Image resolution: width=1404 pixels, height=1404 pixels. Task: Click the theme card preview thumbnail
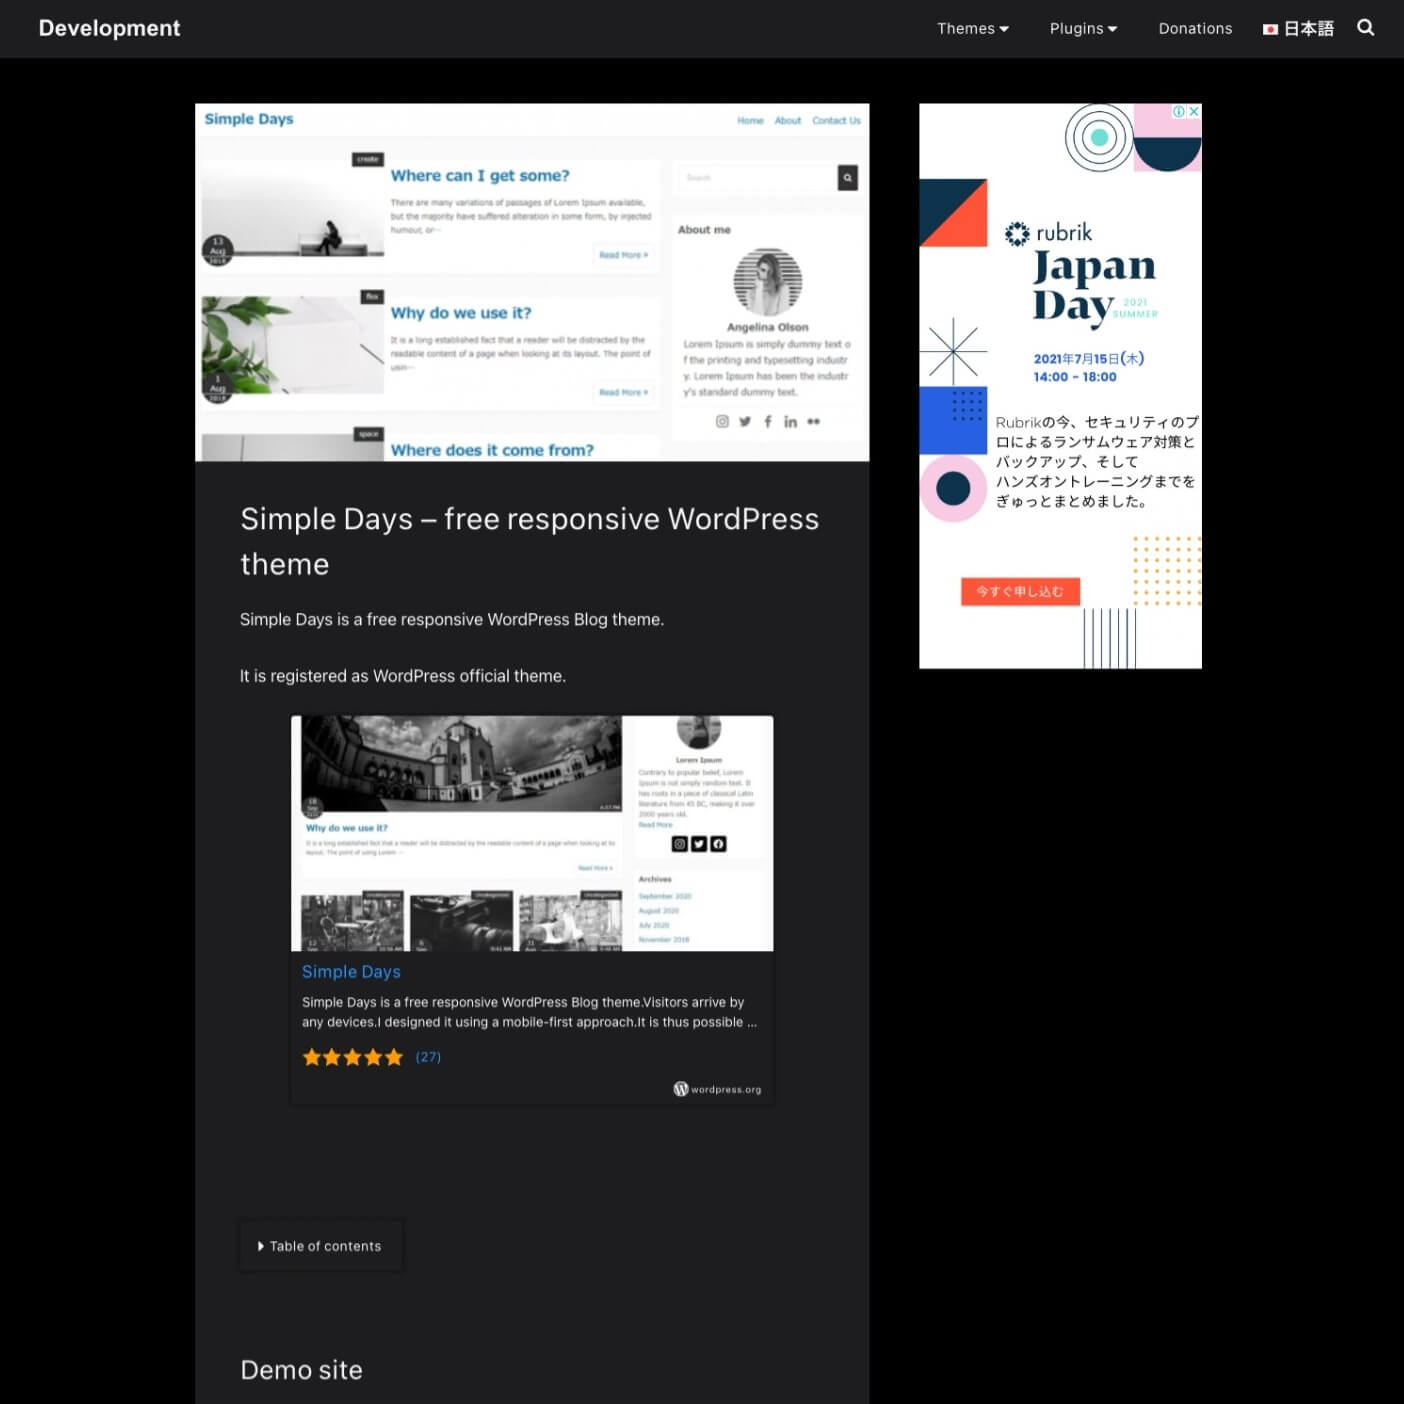532,833
